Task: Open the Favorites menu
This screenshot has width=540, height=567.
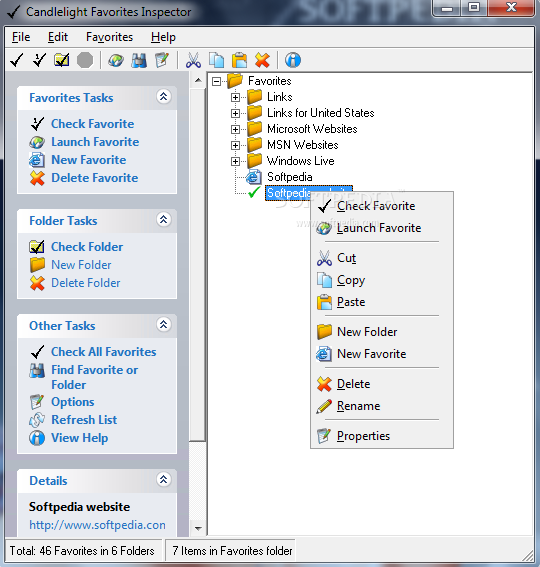Action: pos(109,37)
